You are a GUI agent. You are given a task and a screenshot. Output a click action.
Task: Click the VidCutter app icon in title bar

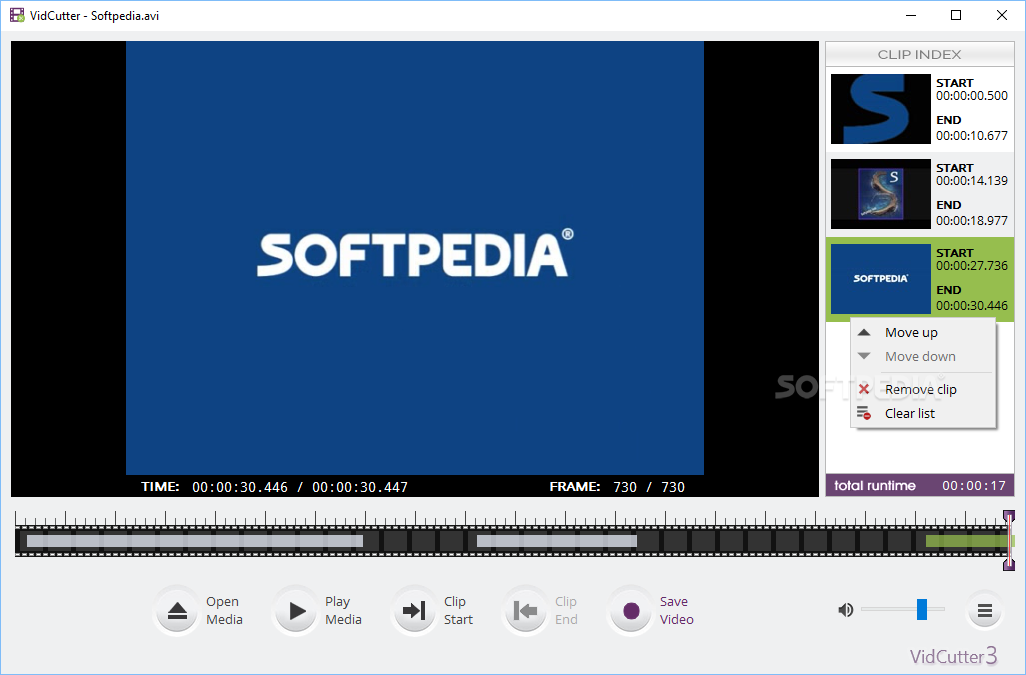pos(17,15)
